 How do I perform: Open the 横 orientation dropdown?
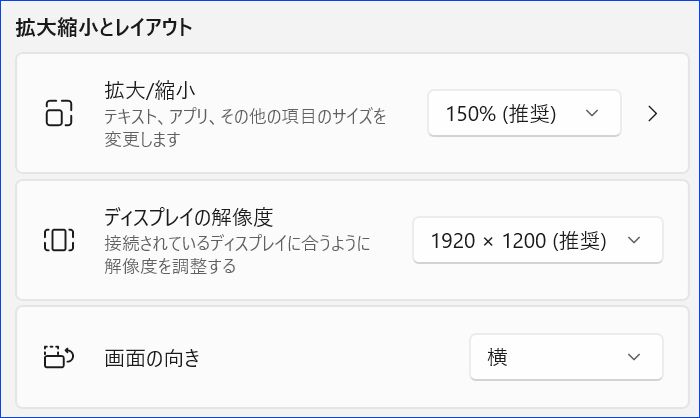566,357
